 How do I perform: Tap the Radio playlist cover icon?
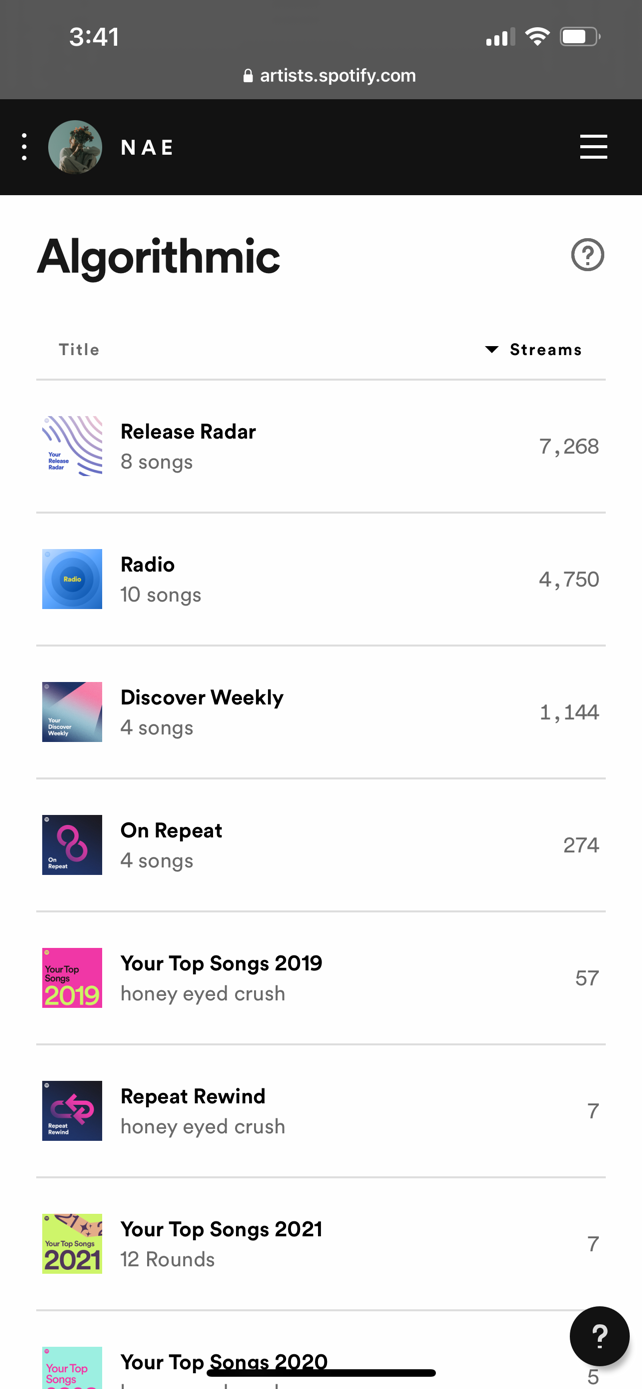pyautogui.click(x=72, y=579)
